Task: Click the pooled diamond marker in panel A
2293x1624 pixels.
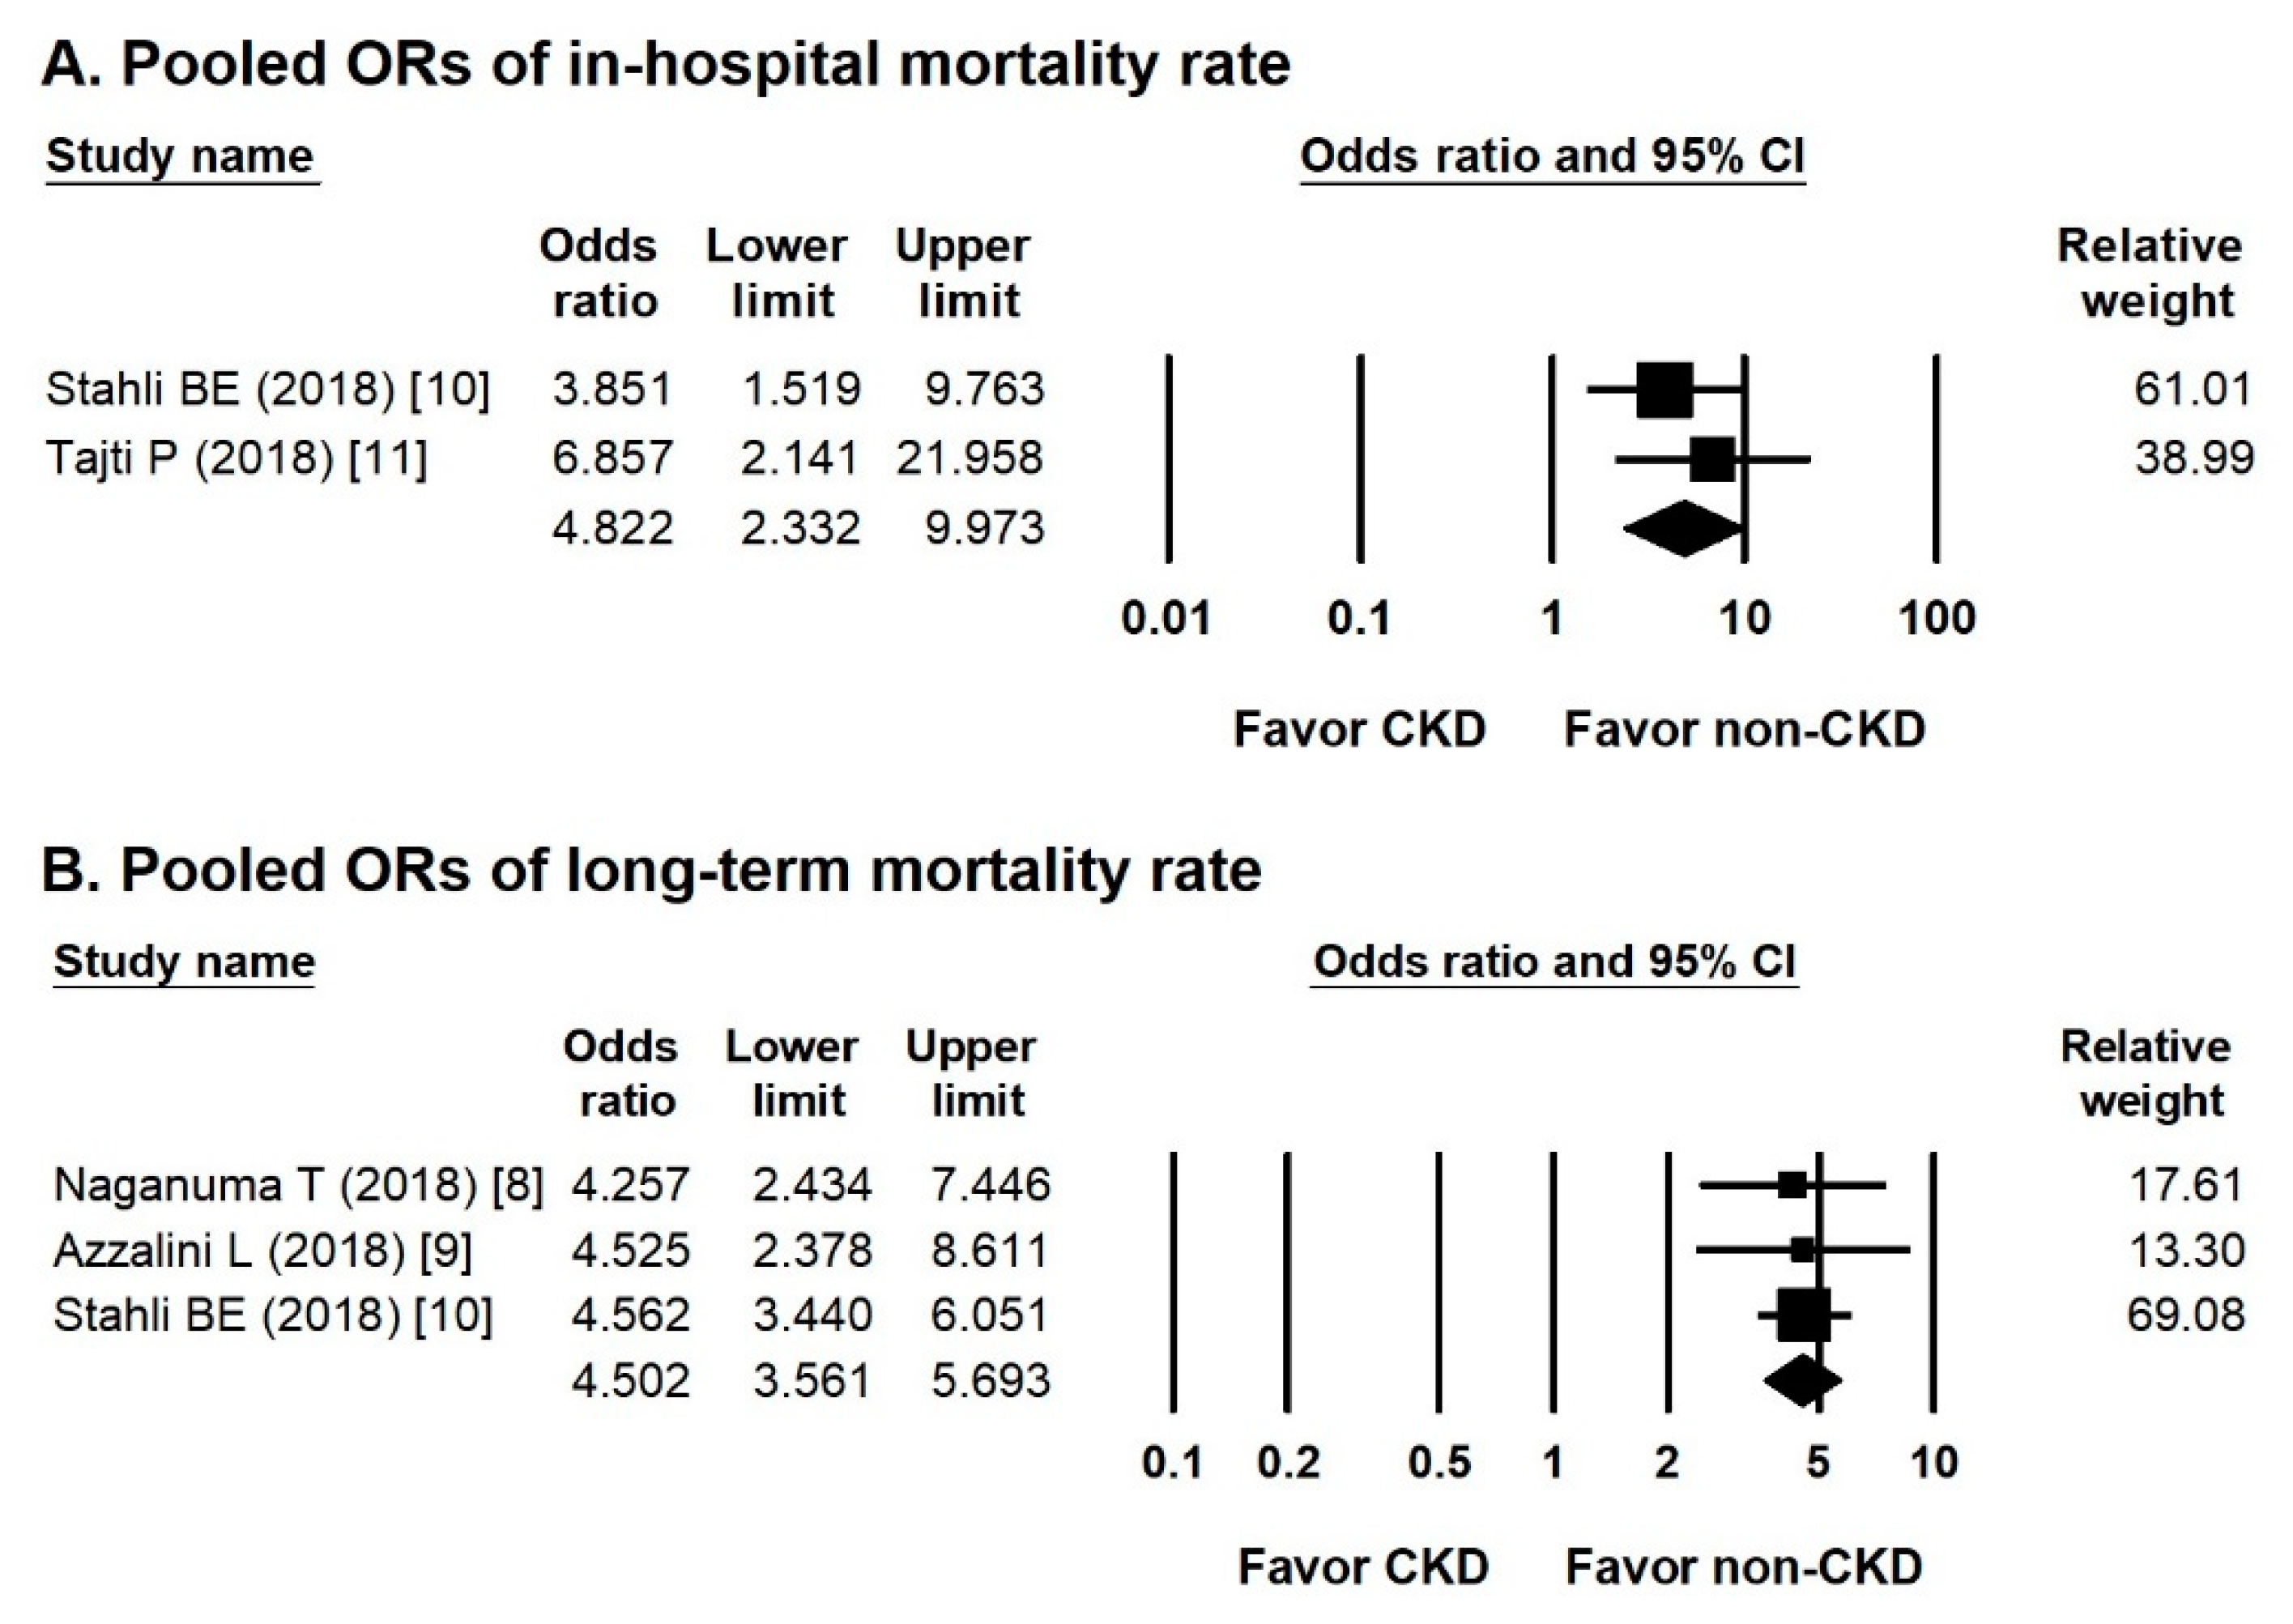Action: [1683, 528]
